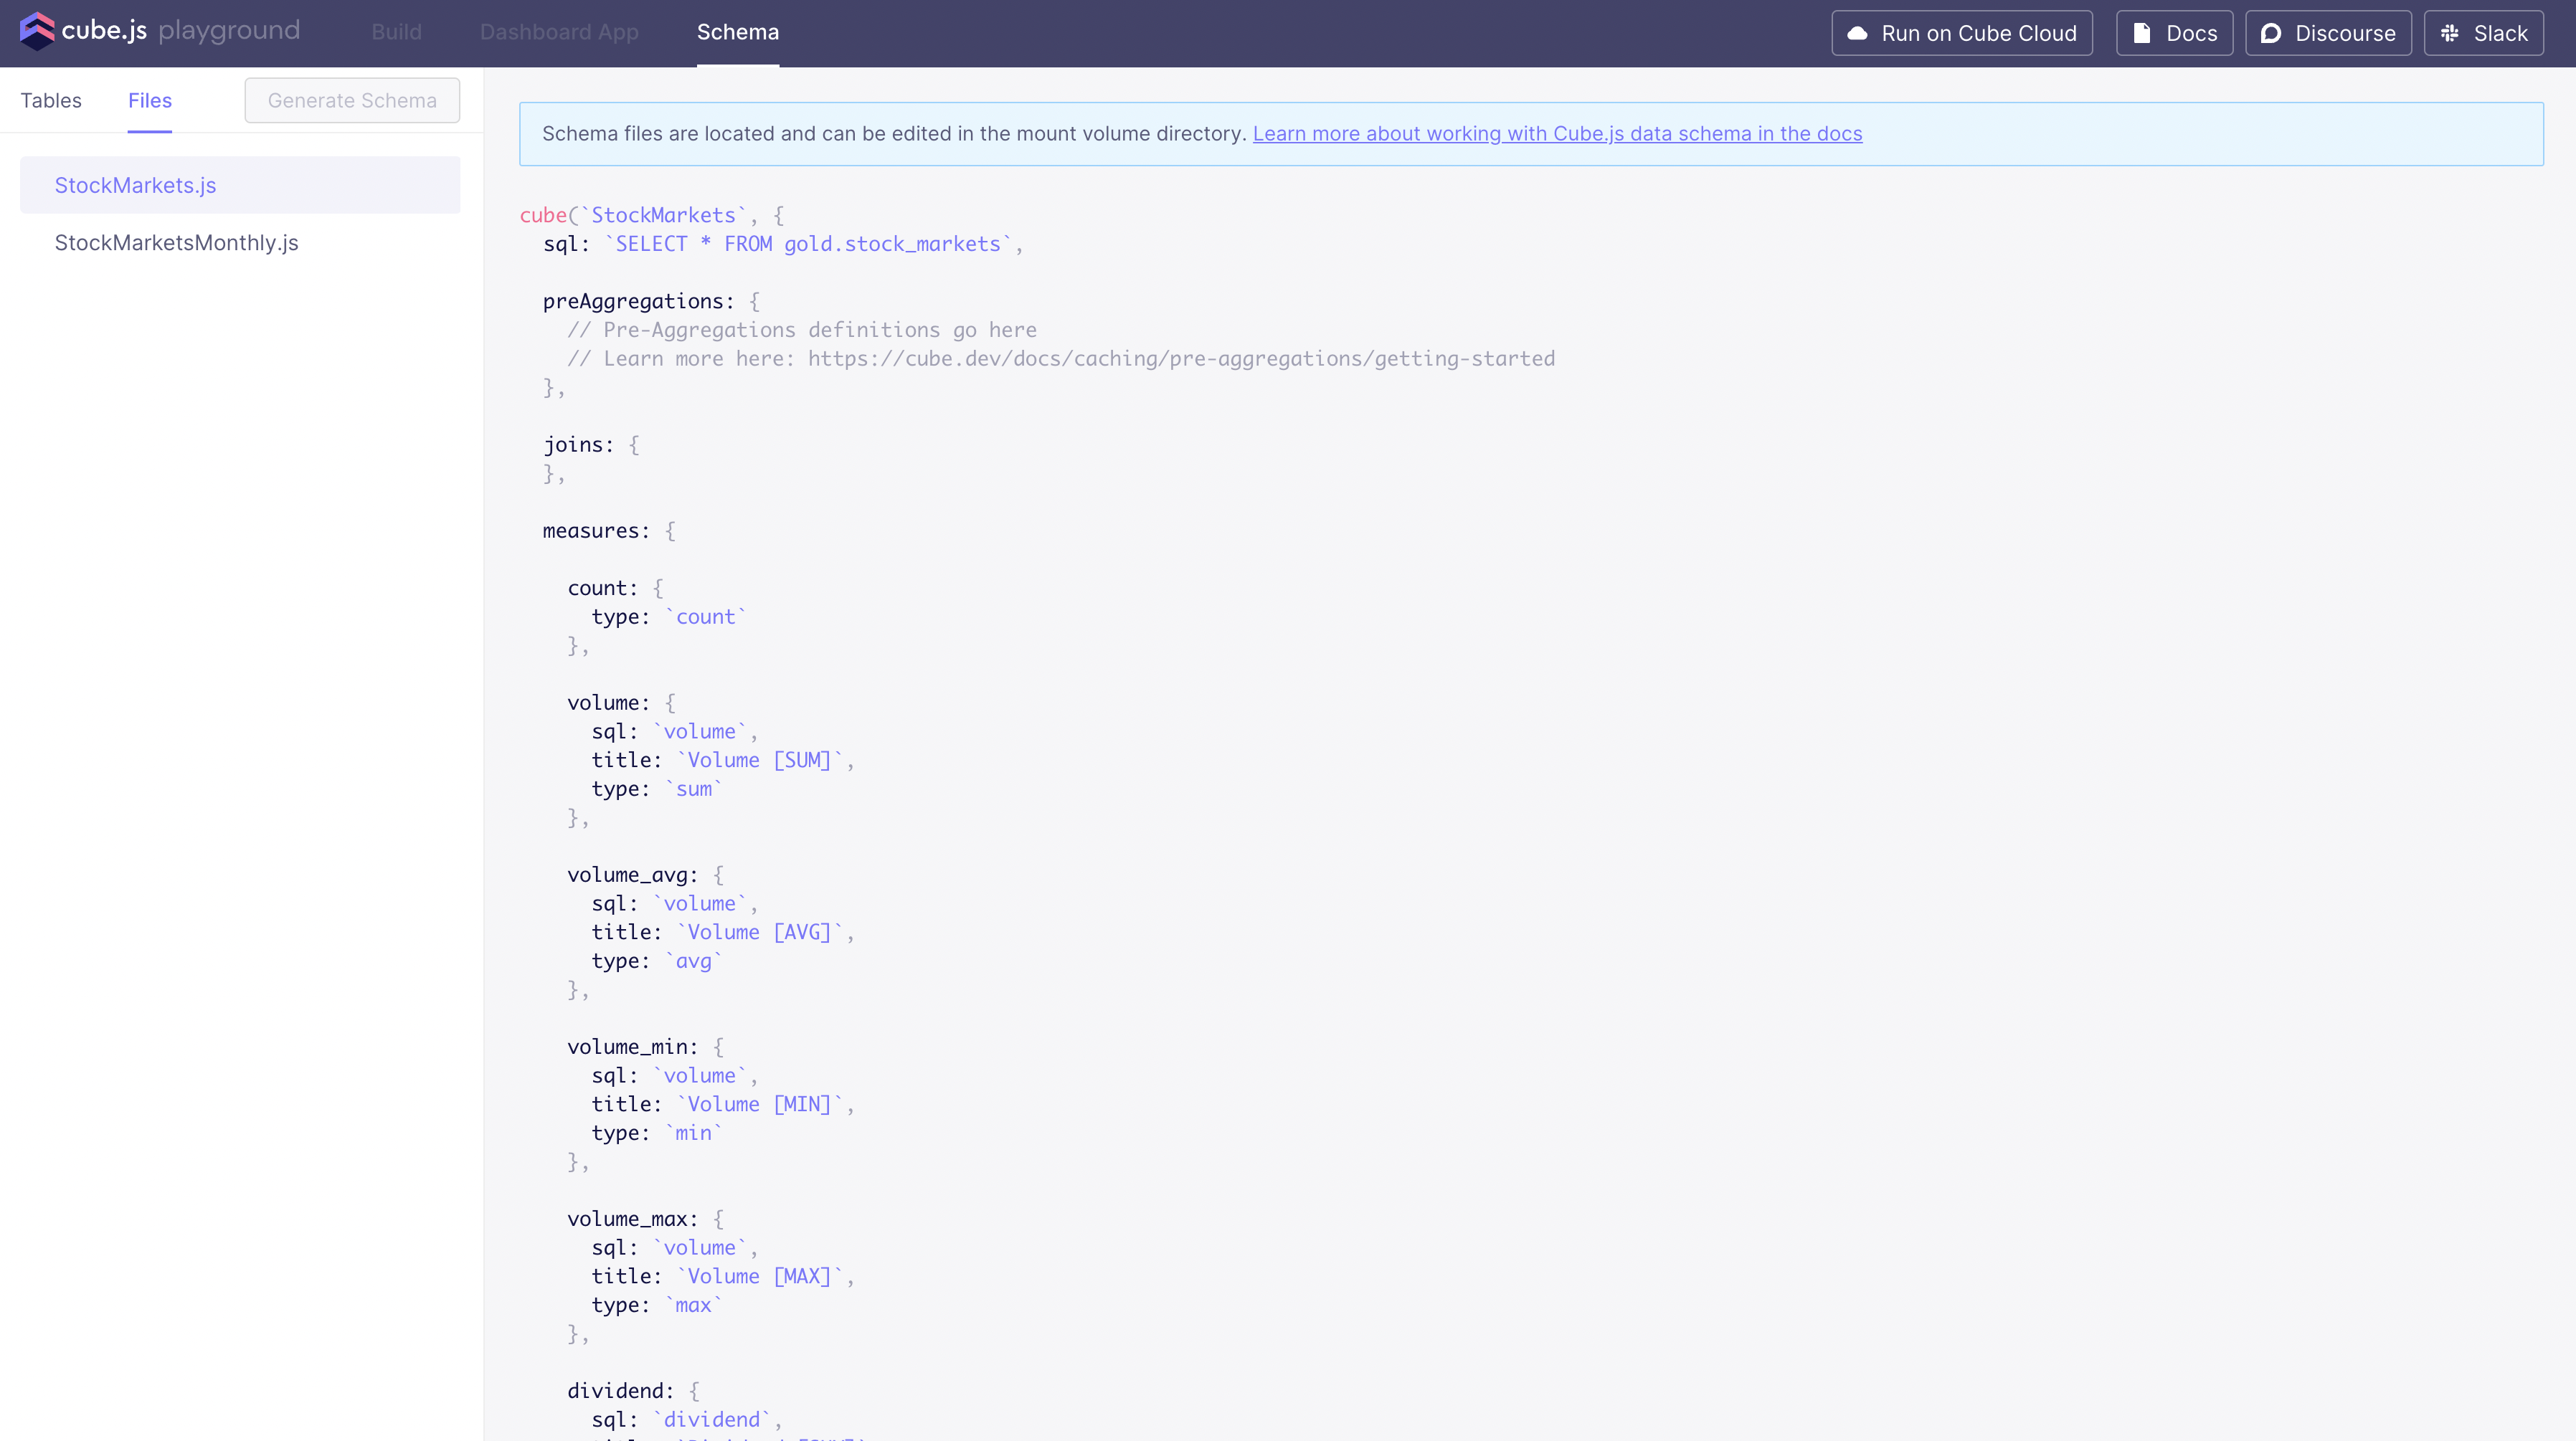Select the Files sidebar tab
The height and width of the screenshot is (1441, 2576).
(x=150, y=100)
